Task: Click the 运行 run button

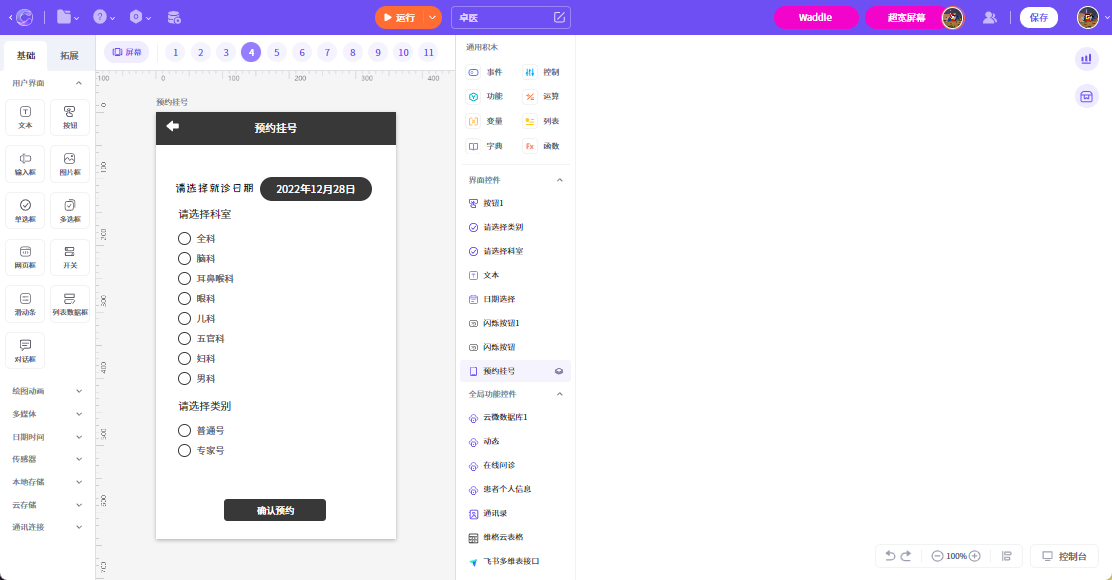Action: point(399,18)
